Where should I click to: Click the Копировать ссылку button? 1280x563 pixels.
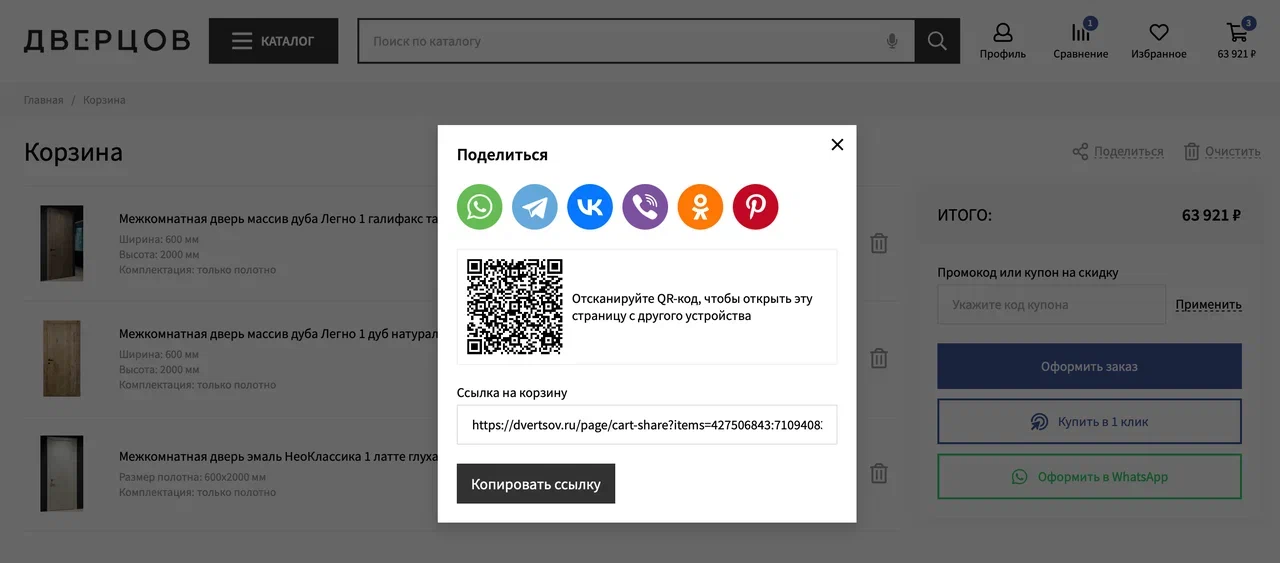coord(536,484)
